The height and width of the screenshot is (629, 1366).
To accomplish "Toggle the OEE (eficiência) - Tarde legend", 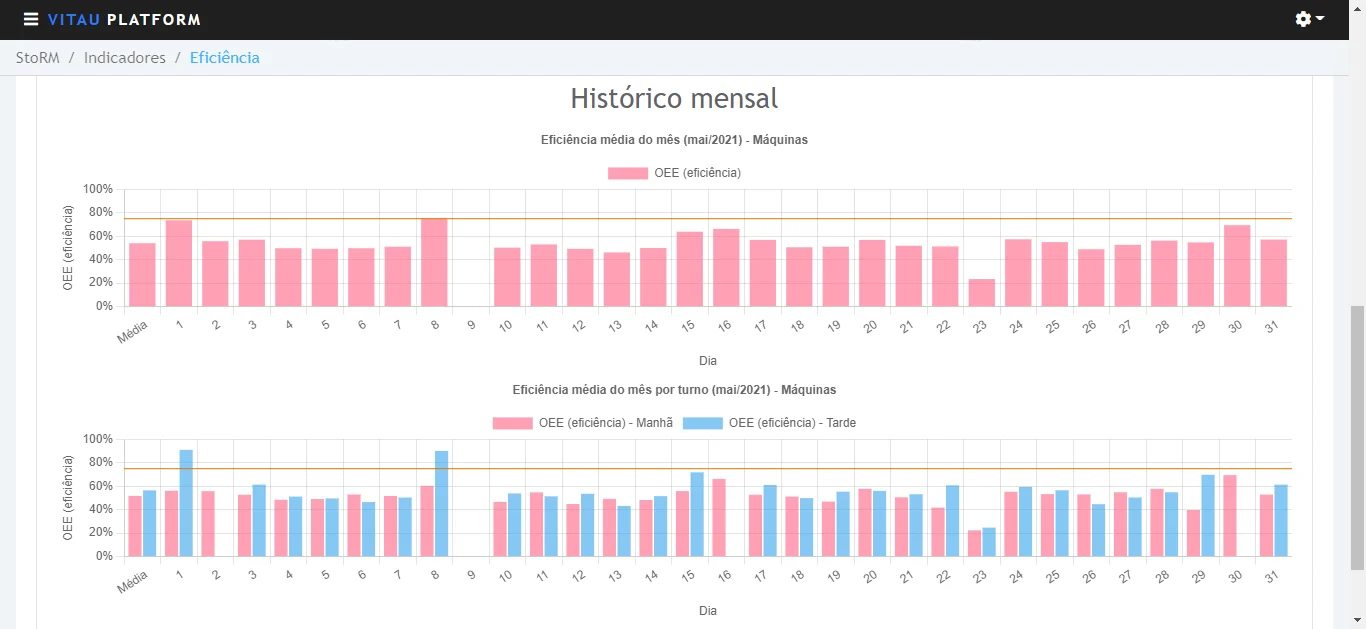I will pos(769,423).
